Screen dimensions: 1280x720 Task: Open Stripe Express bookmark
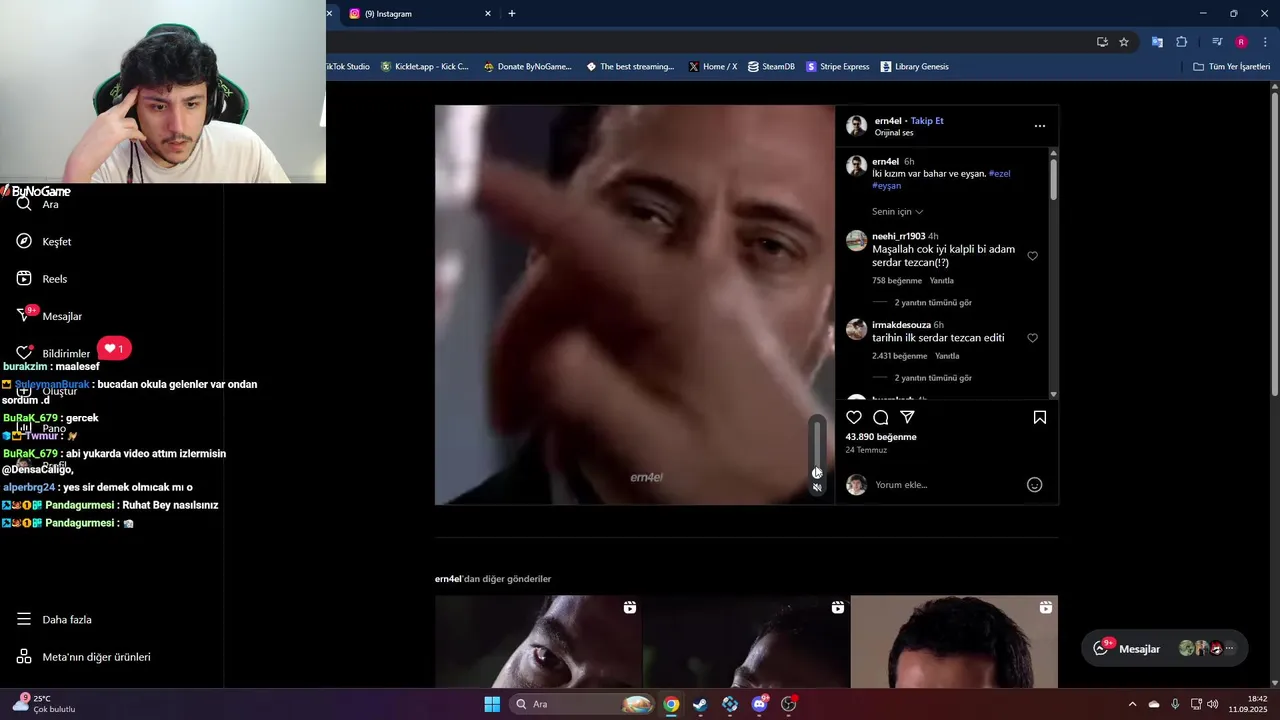point(838,67)
